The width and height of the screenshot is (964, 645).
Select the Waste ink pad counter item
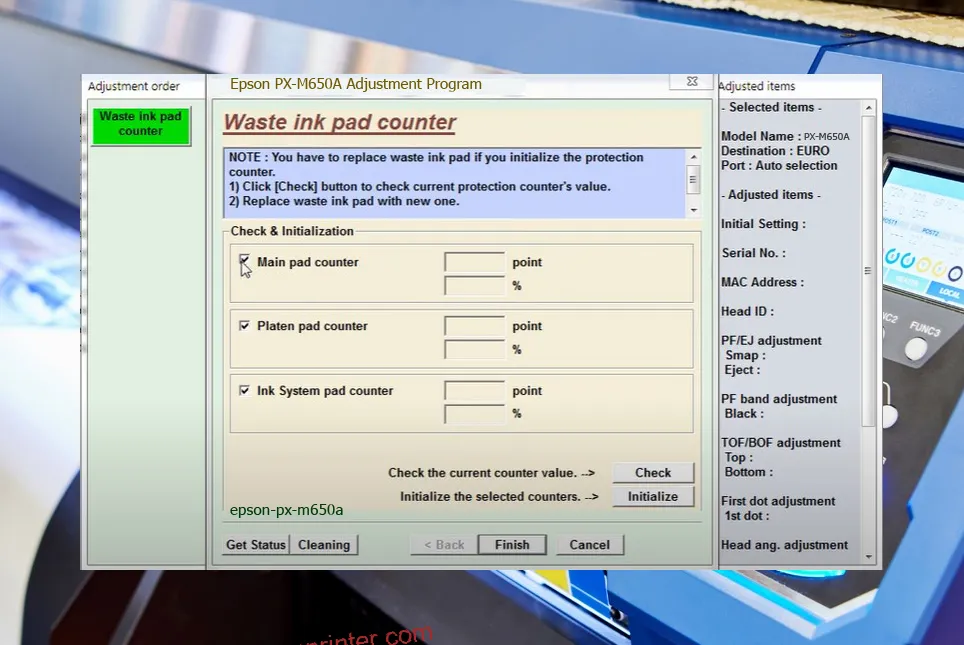(141, 125)
